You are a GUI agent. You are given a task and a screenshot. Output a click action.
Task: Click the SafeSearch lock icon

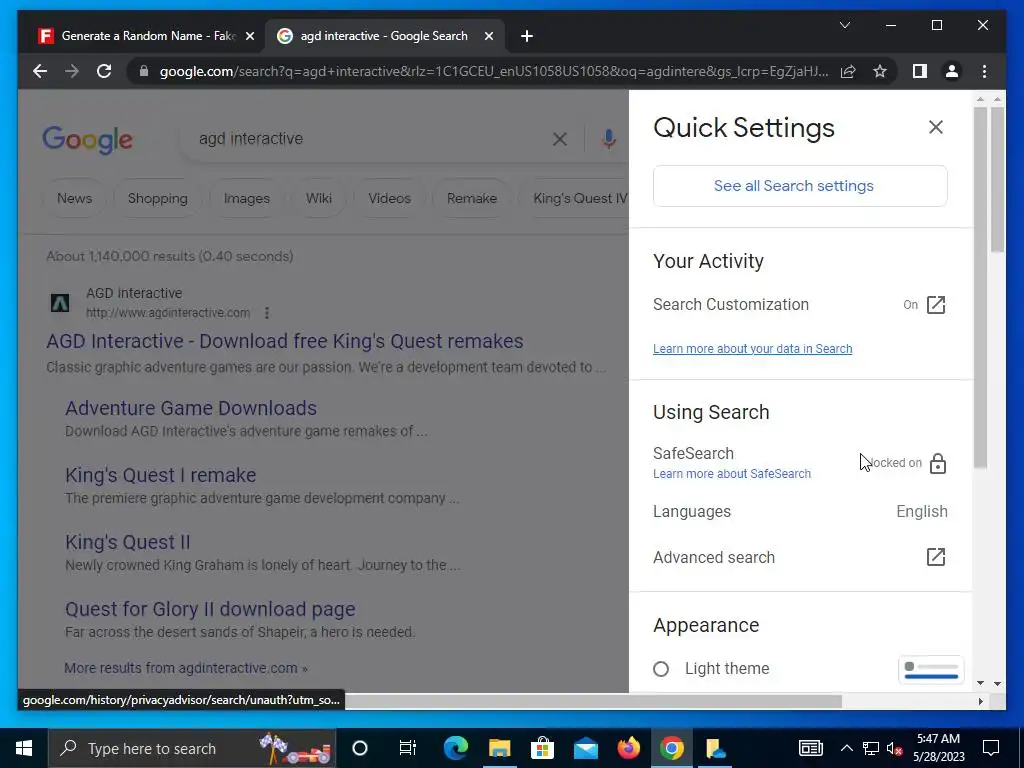pos(937,463)
